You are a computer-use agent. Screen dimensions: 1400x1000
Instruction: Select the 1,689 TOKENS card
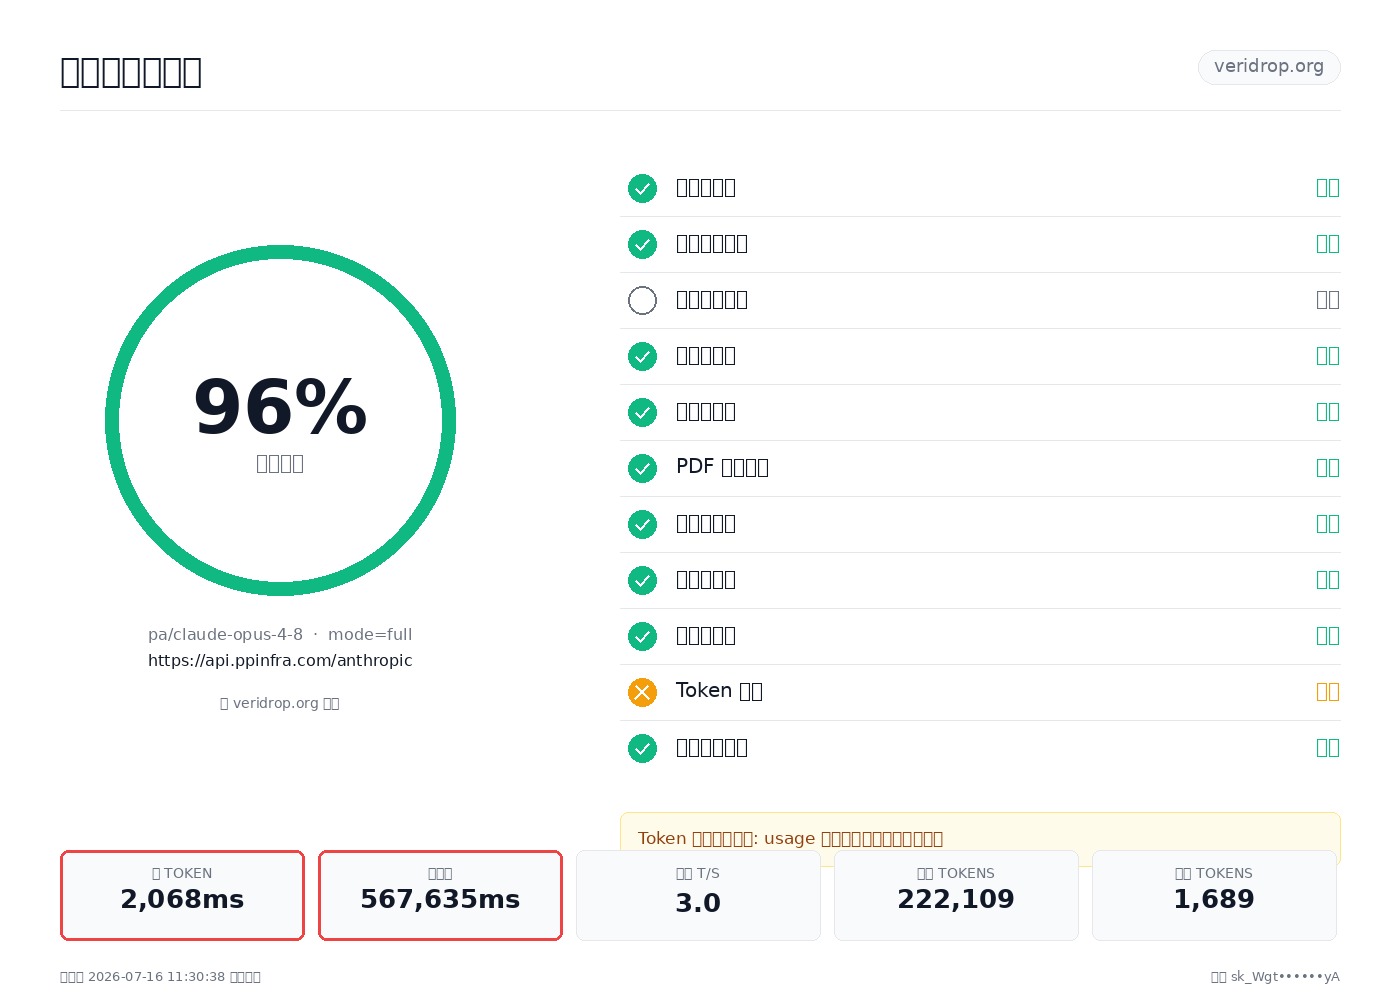(x=1214, y=895)
